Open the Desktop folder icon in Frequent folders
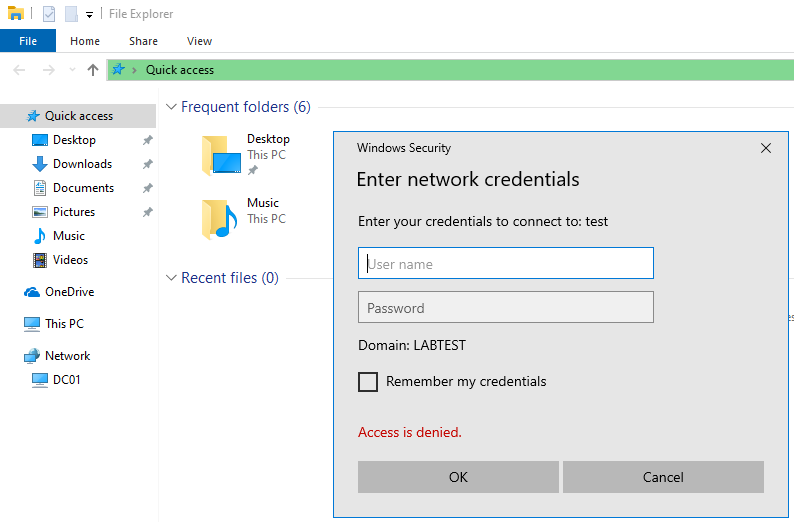794x522 pixels. coord(221,156)
